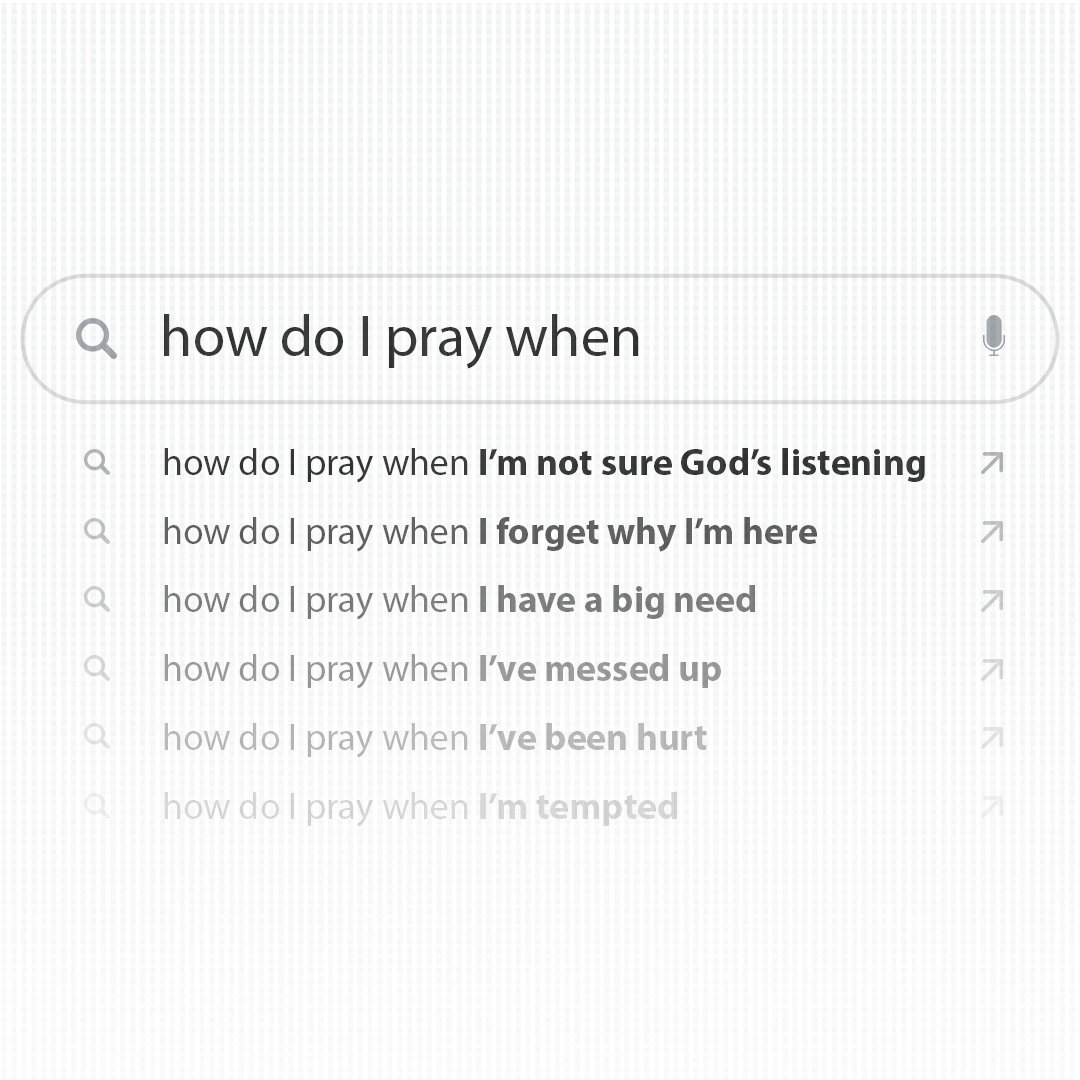Viewport: 1080px width, 1080px height.
Task: Fill query using arrow next to "big need"
Action: [x=991, y=601]
